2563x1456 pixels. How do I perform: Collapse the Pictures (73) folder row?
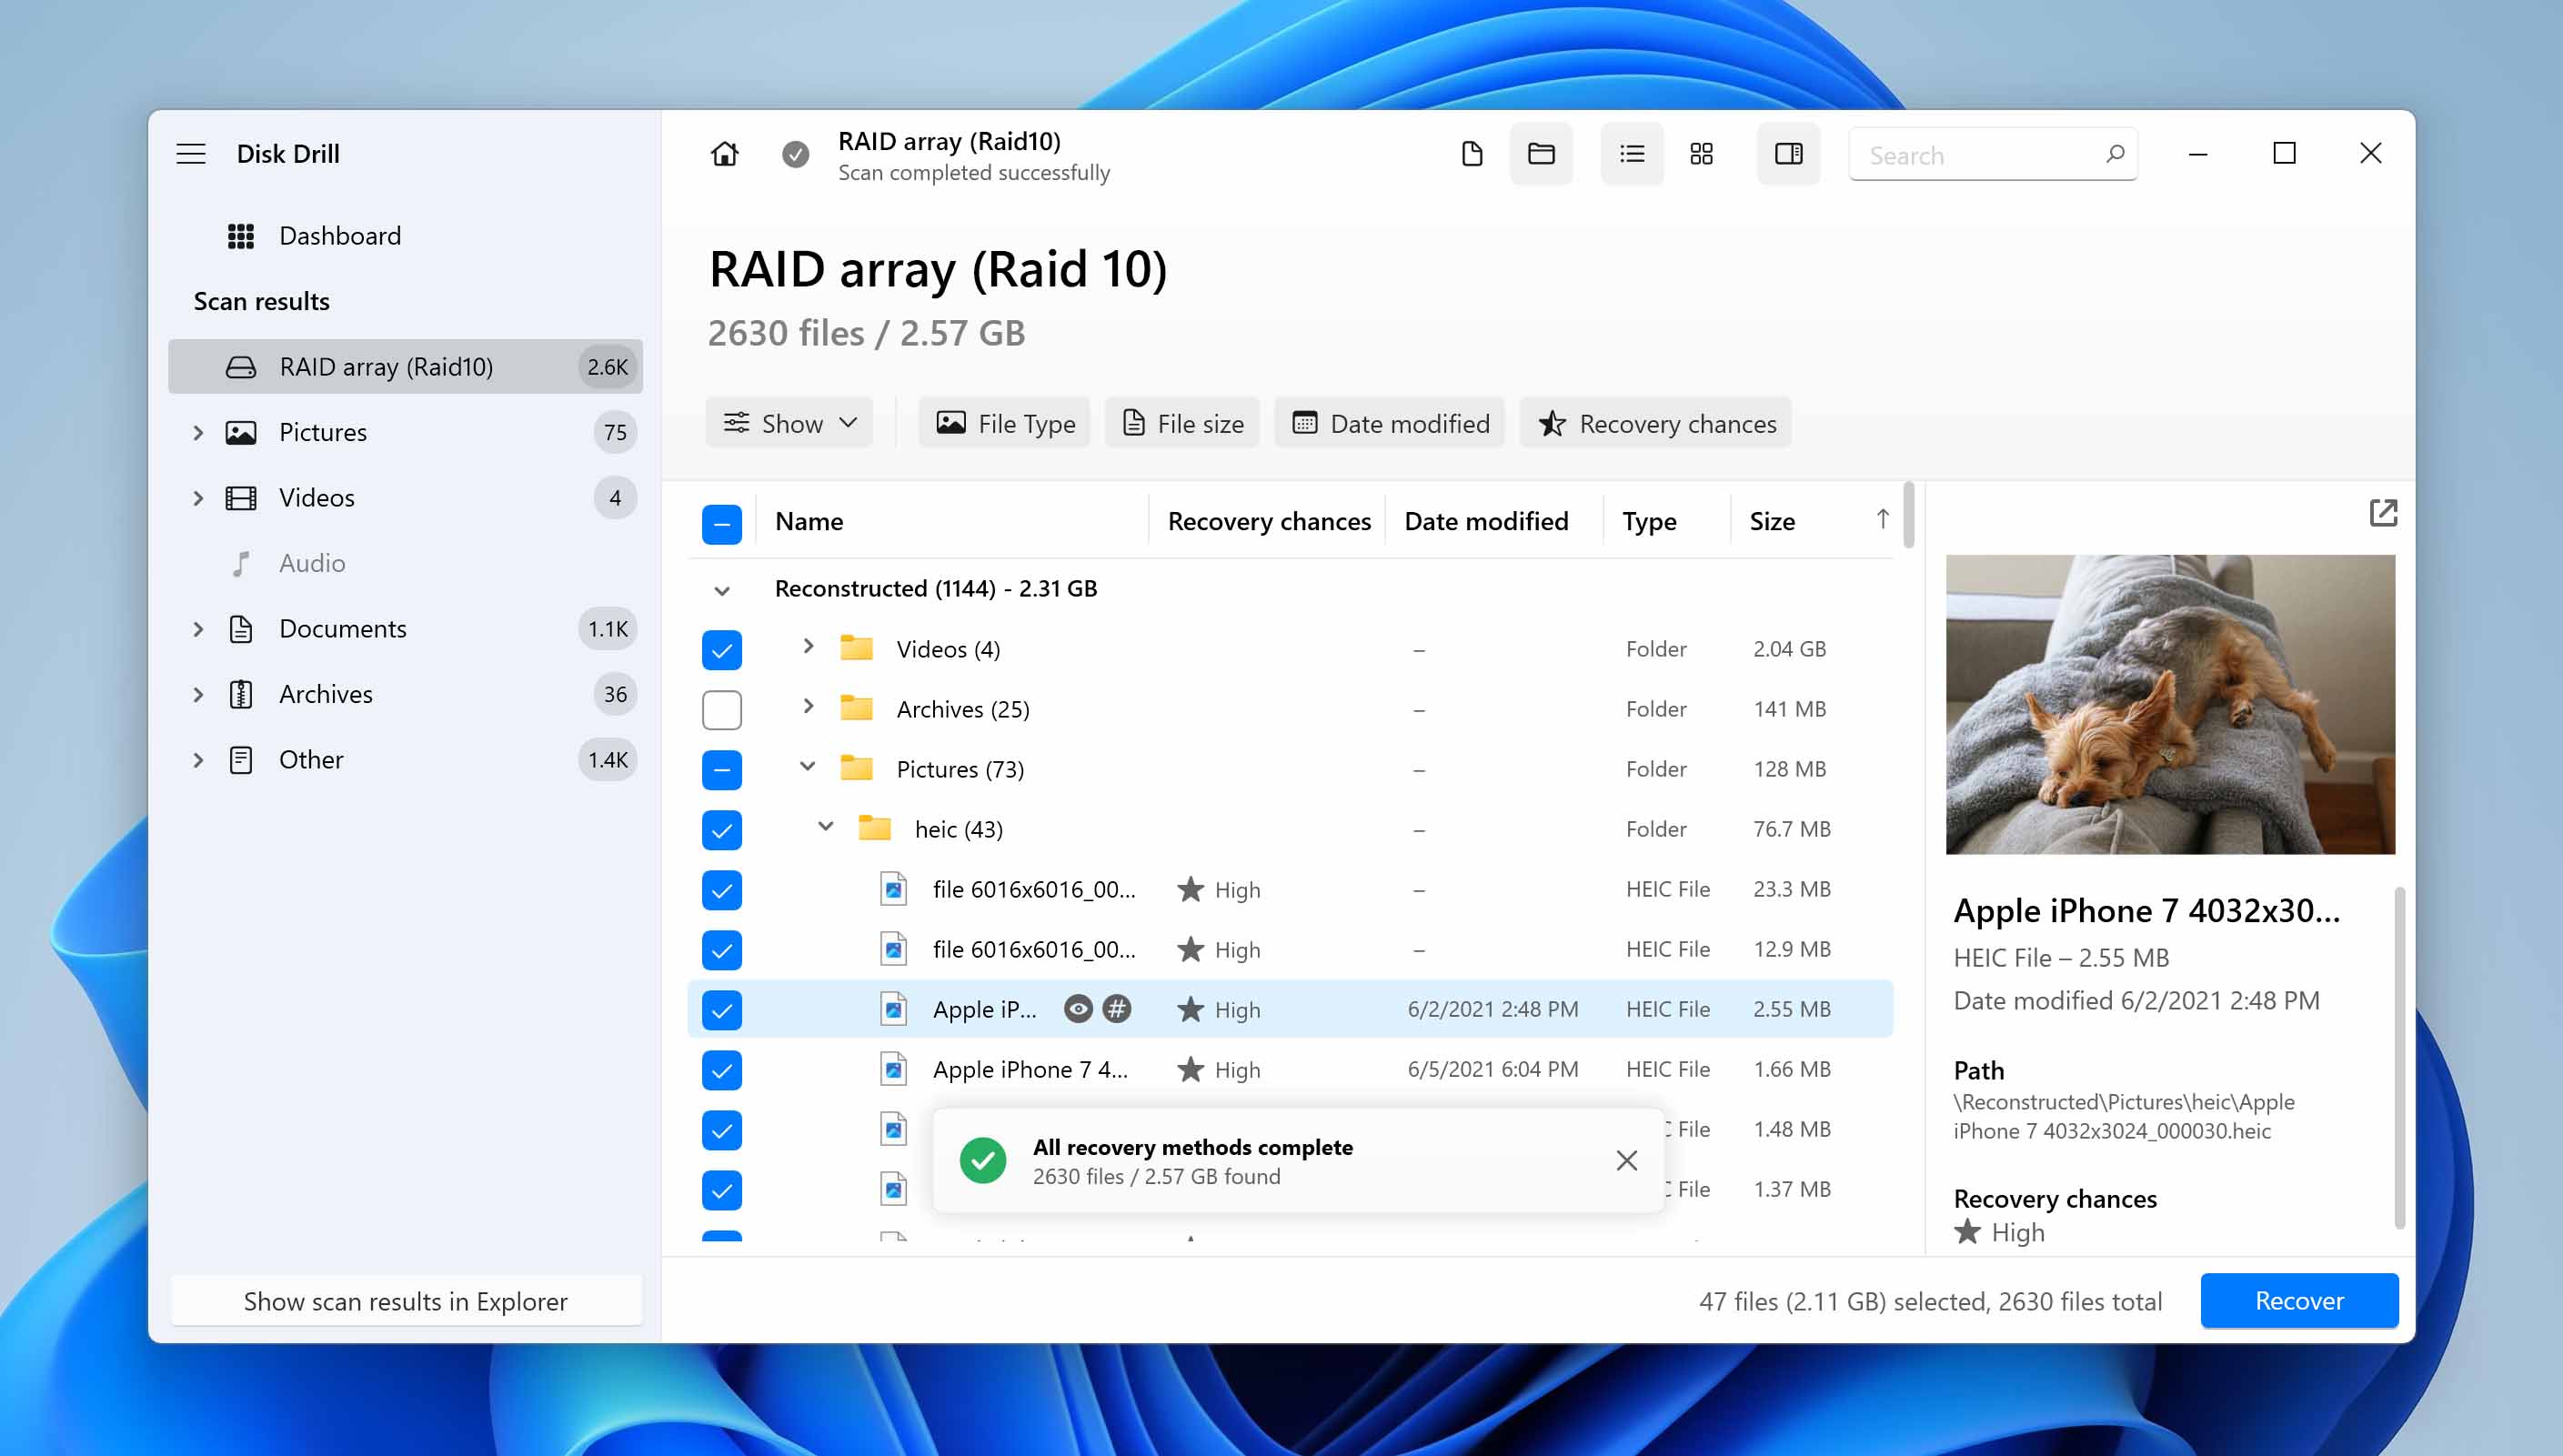click(x=808, y=766)
